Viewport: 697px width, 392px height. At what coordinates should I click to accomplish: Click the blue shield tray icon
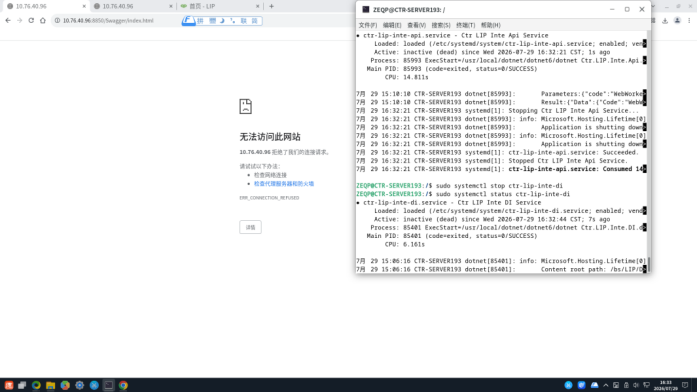tap(581, 385)
